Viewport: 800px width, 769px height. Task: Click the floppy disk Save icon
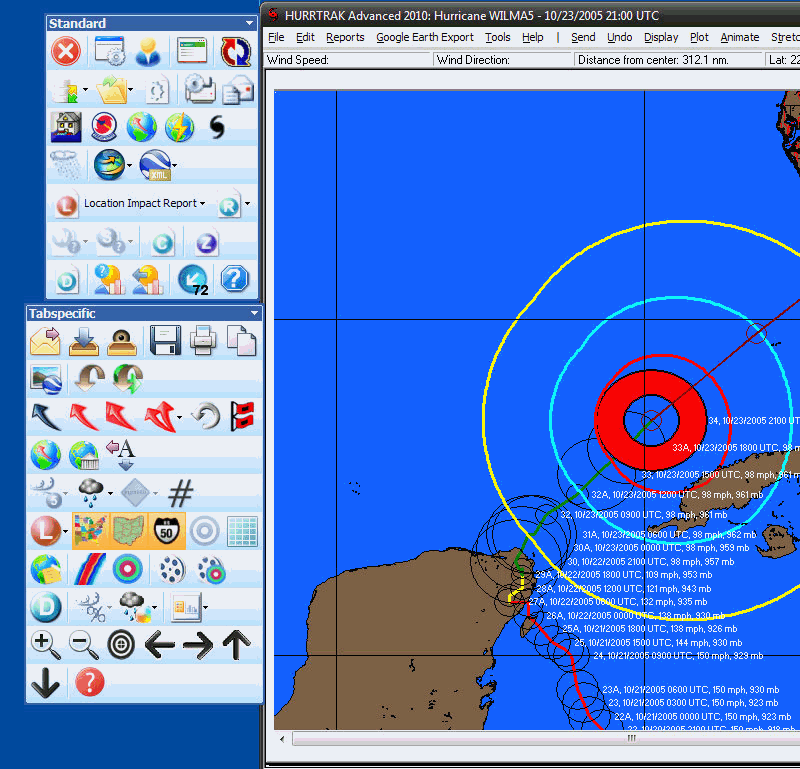pyautogui.click(x=165, y=341)
